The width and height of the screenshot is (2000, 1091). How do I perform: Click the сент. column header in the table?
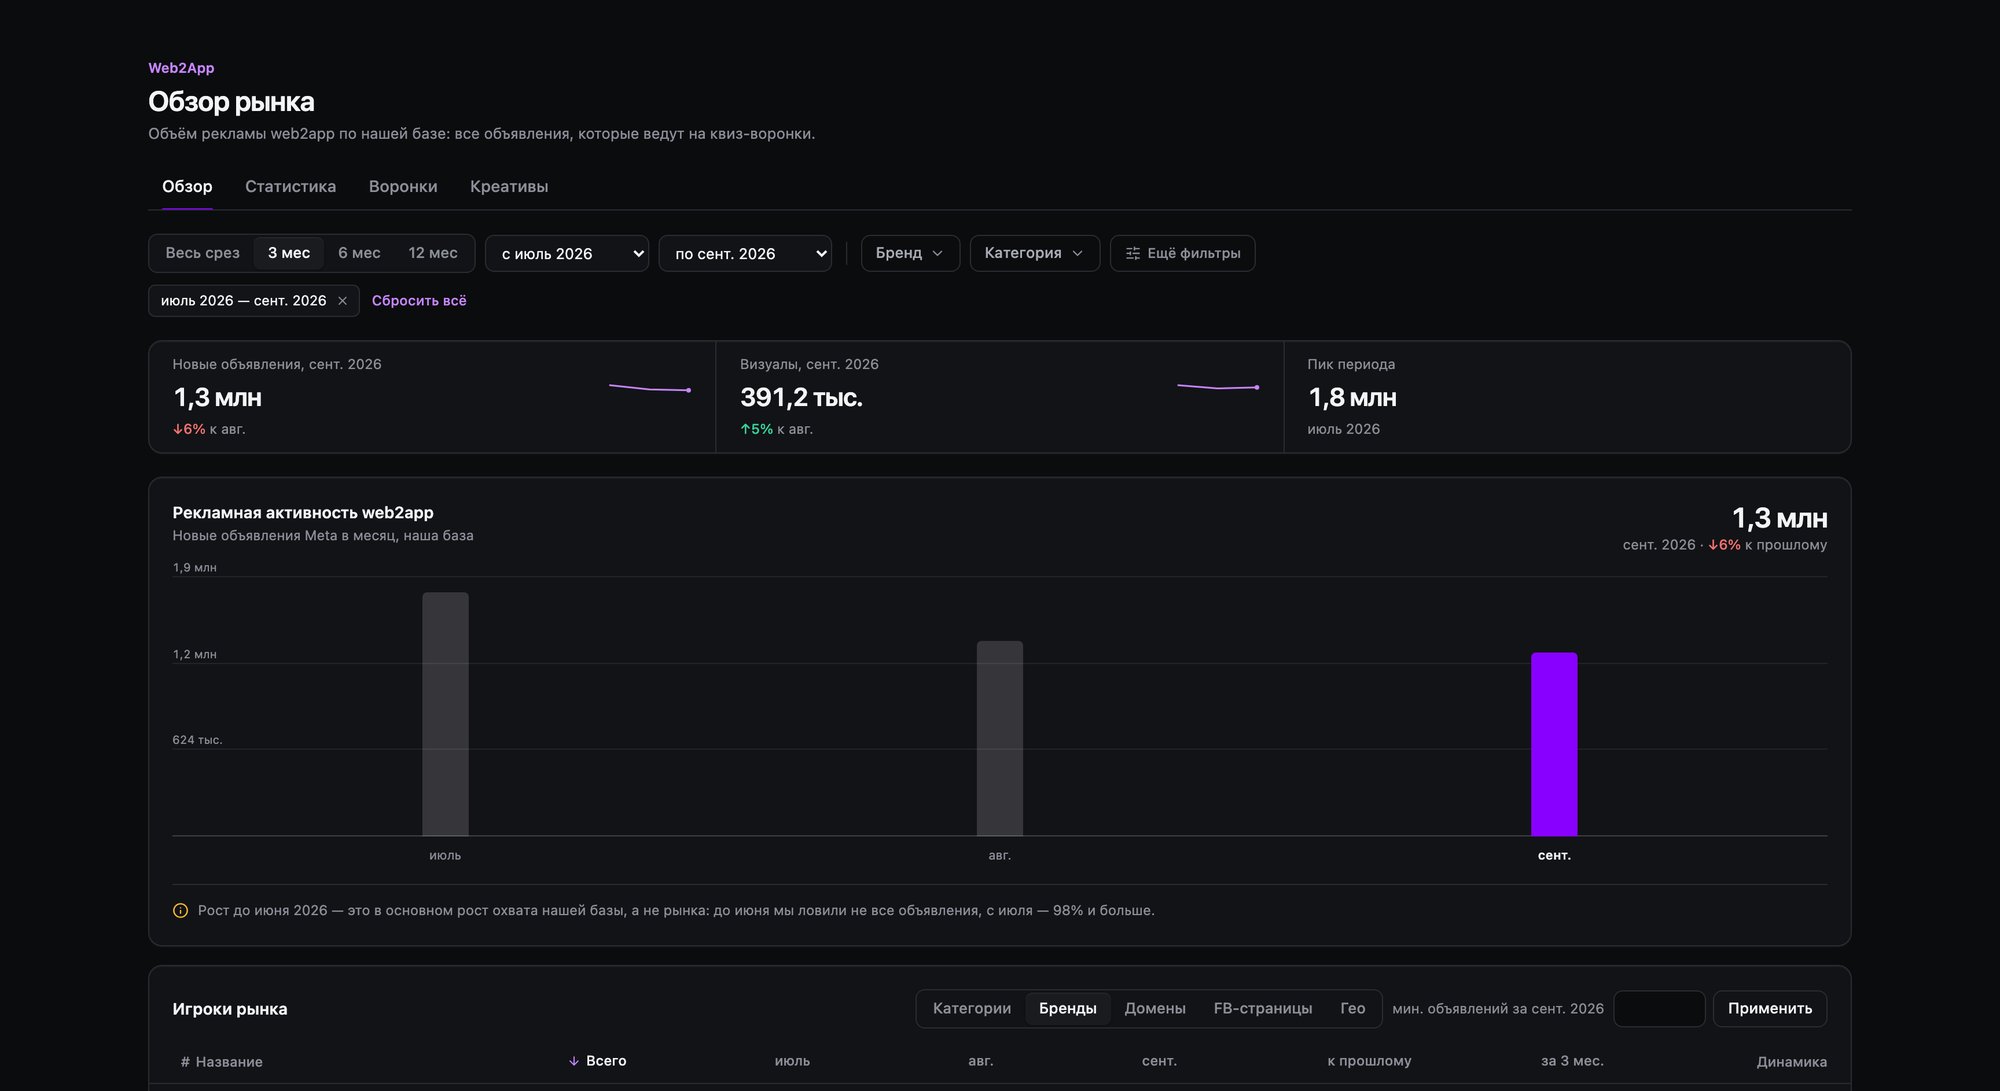coord(1159,1061)
